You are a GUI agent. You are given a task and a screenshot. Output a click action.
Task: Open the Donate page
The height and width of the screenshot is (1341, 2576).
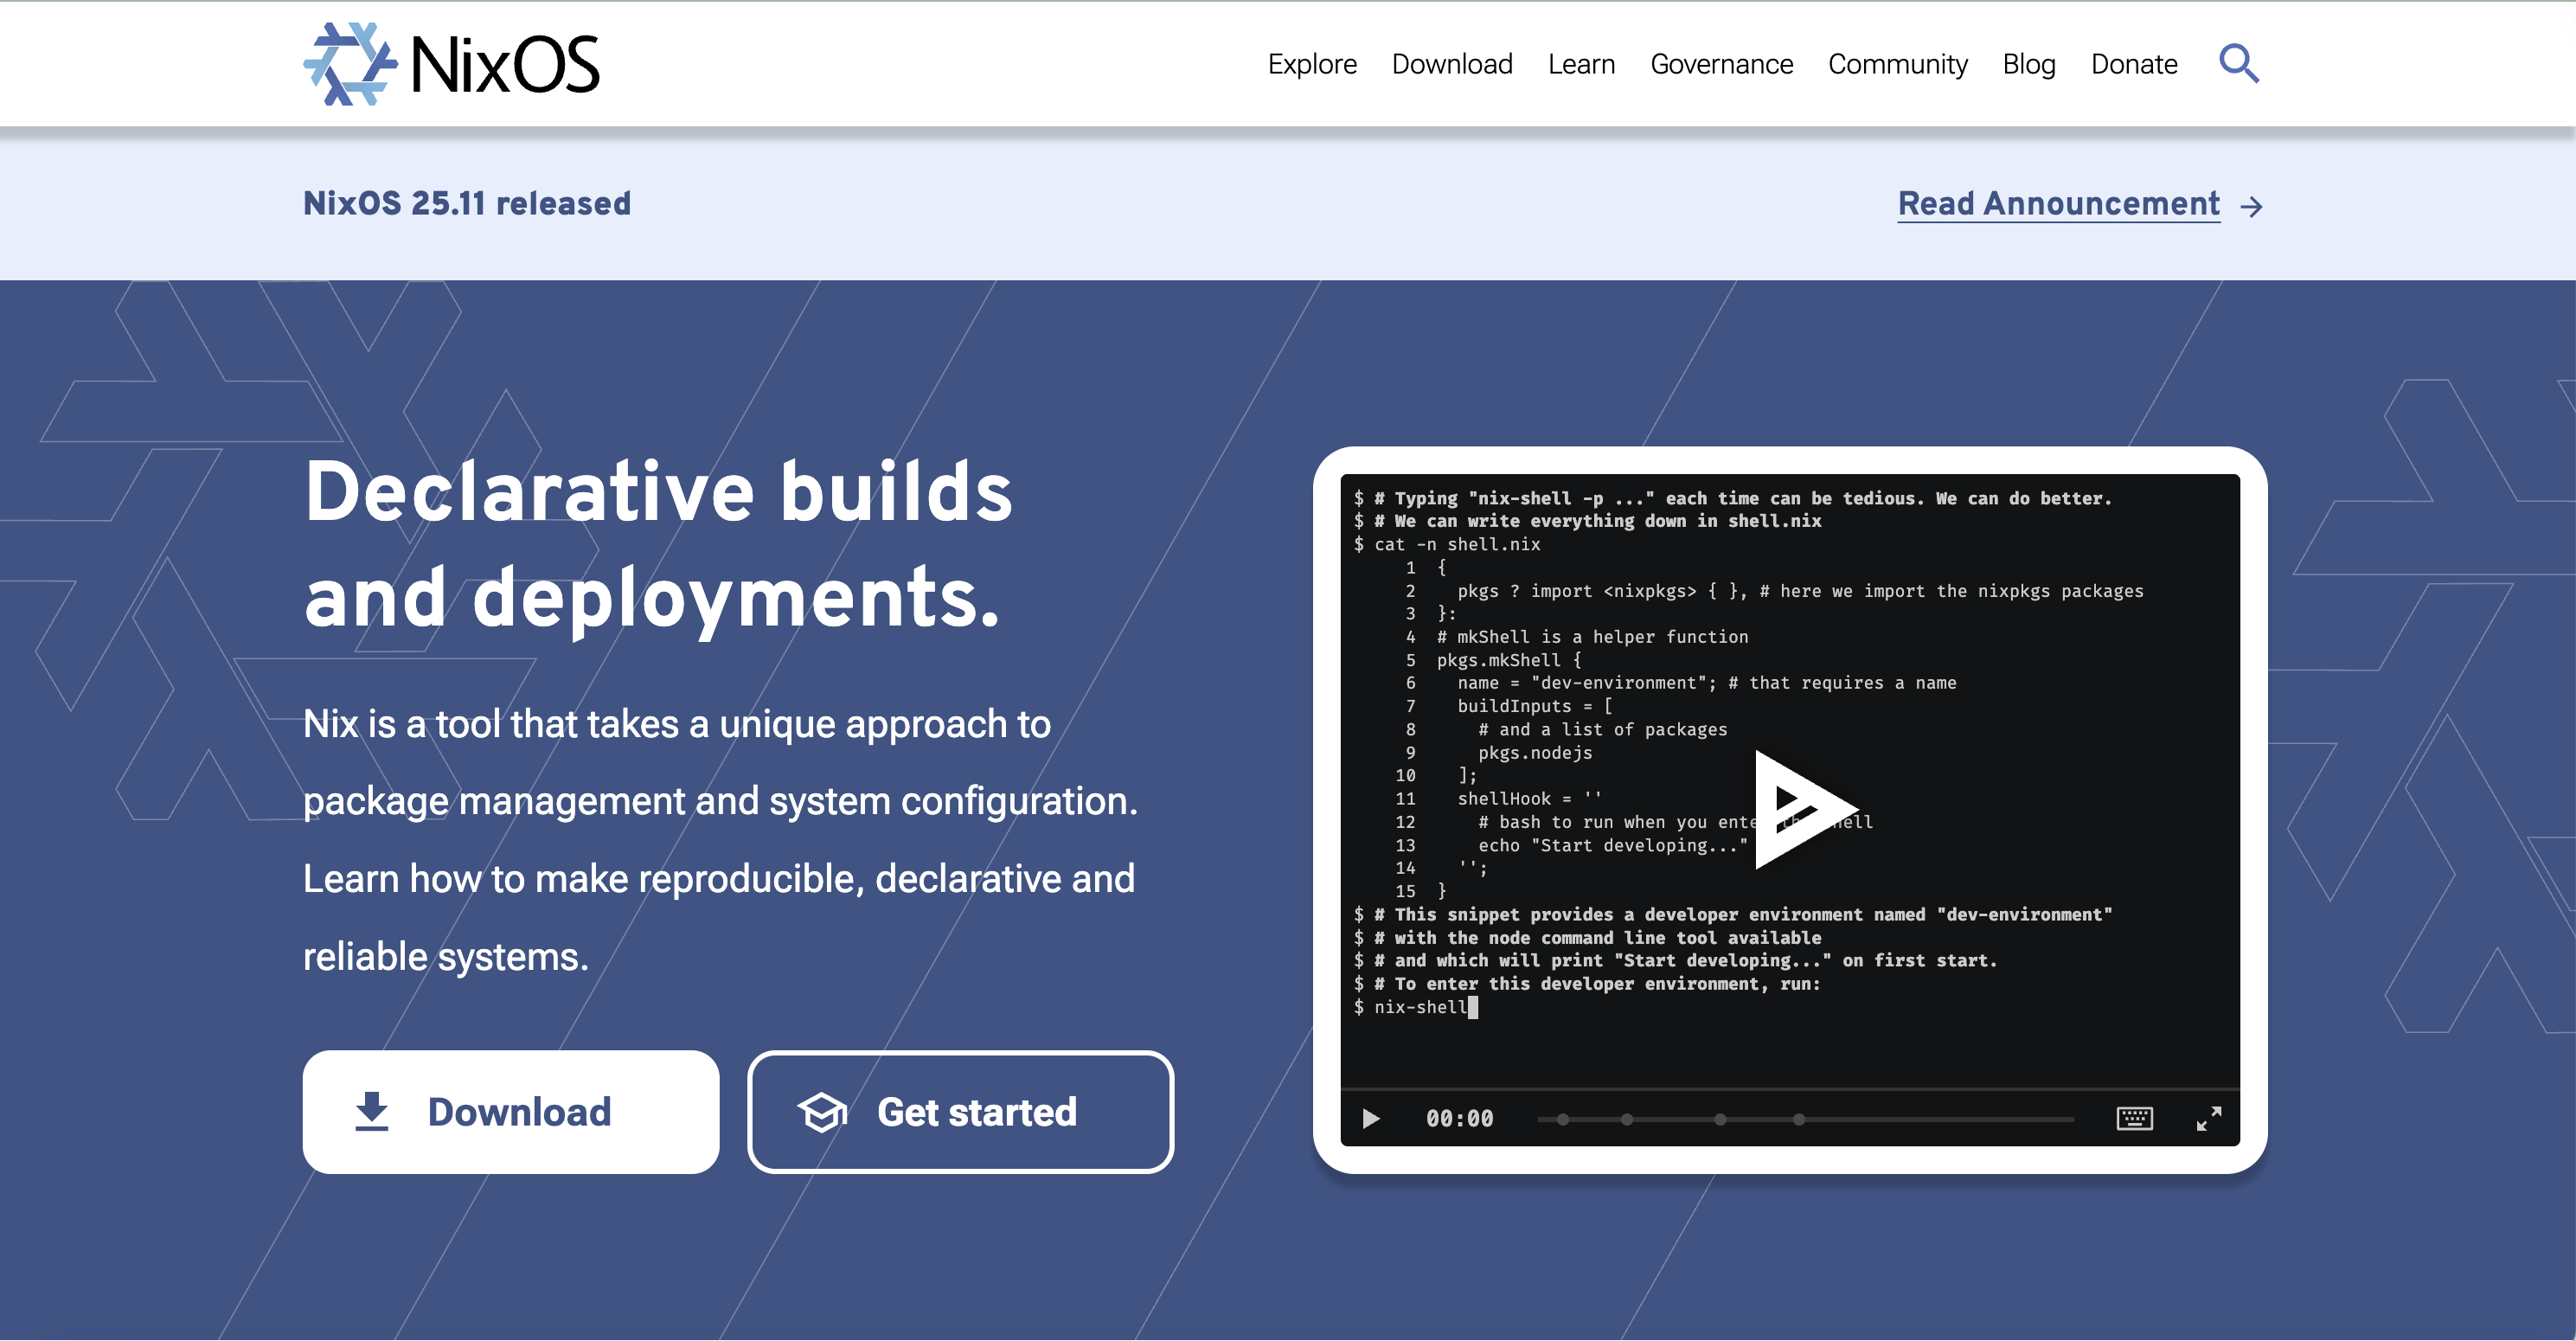(2134, 64)
